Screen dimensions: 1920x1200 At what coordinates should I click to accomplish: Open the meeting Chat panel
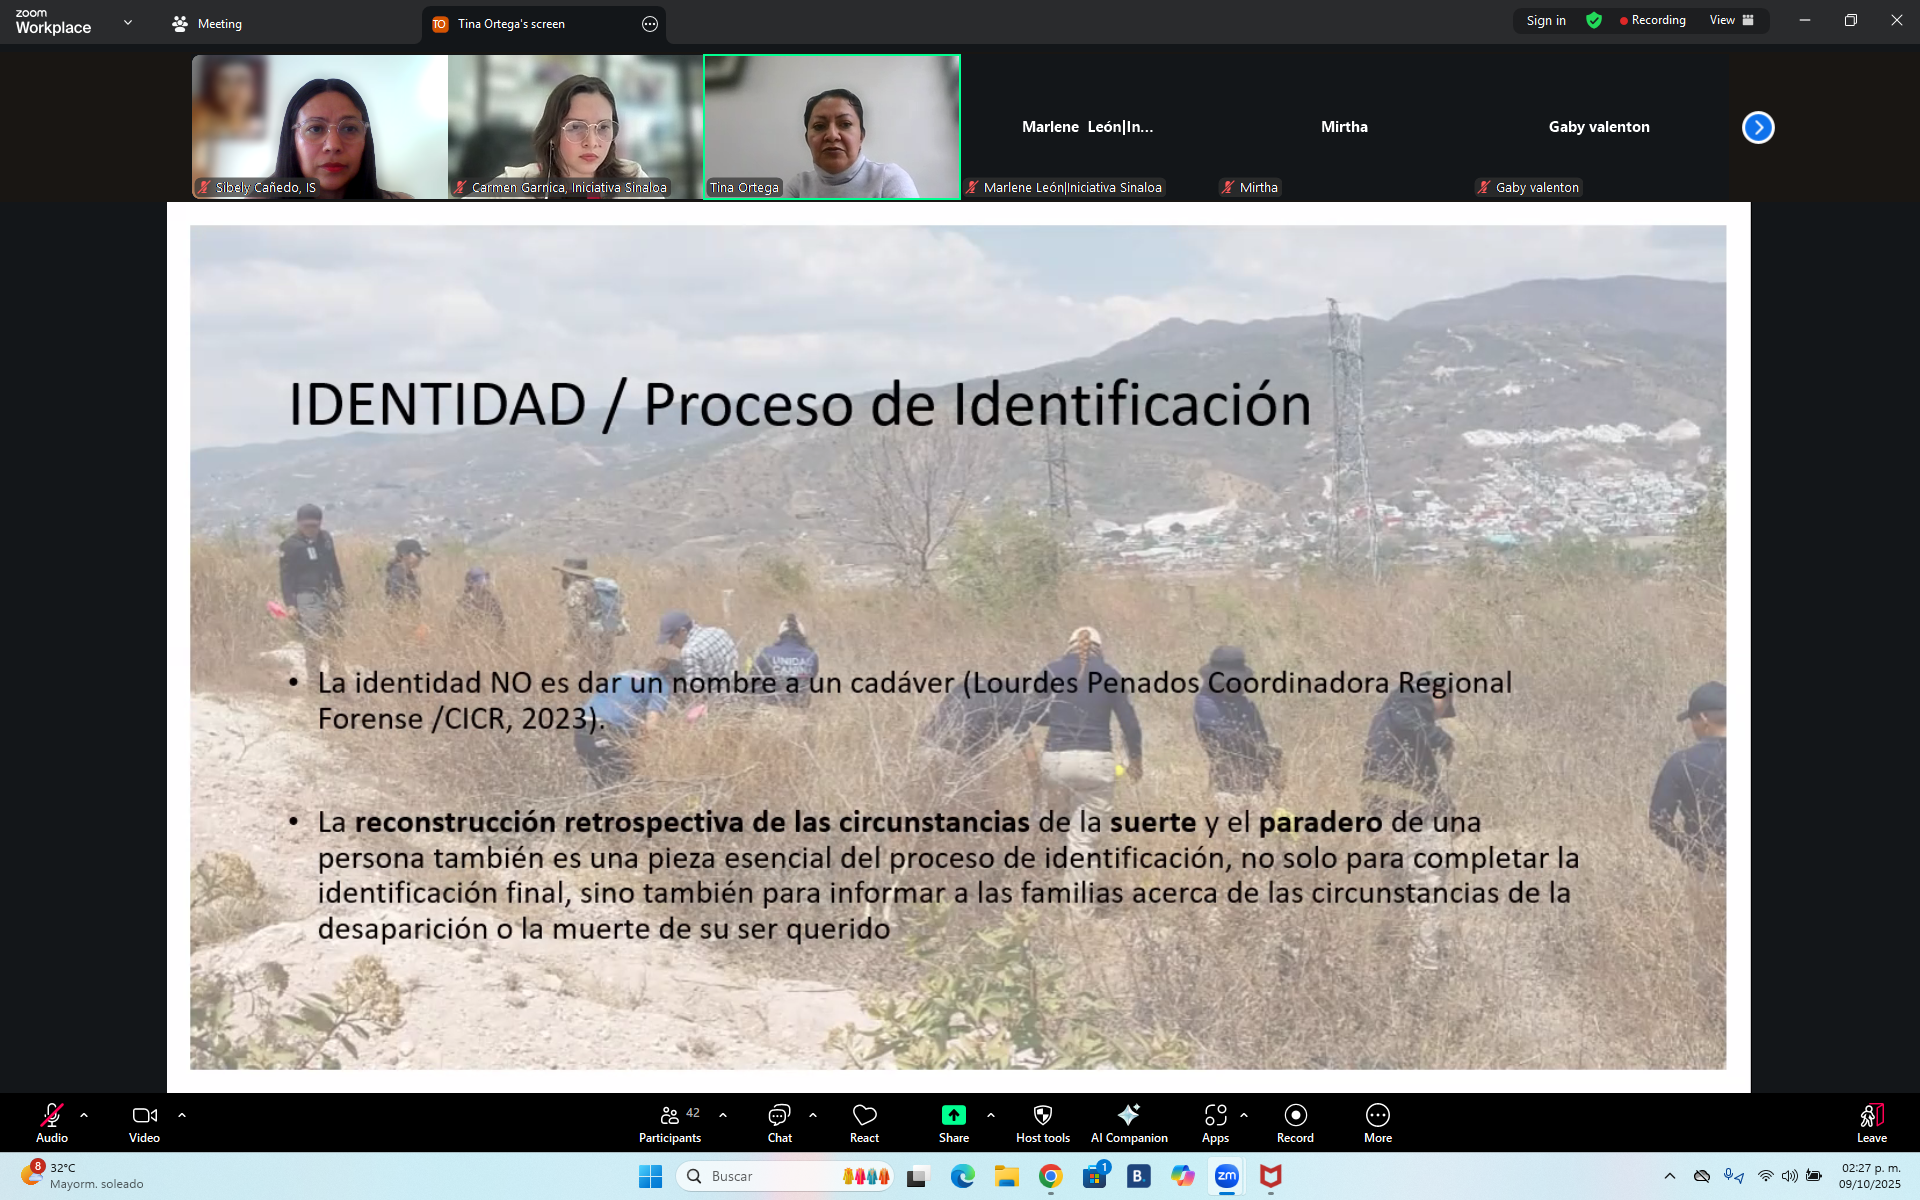click(779, 1122)
